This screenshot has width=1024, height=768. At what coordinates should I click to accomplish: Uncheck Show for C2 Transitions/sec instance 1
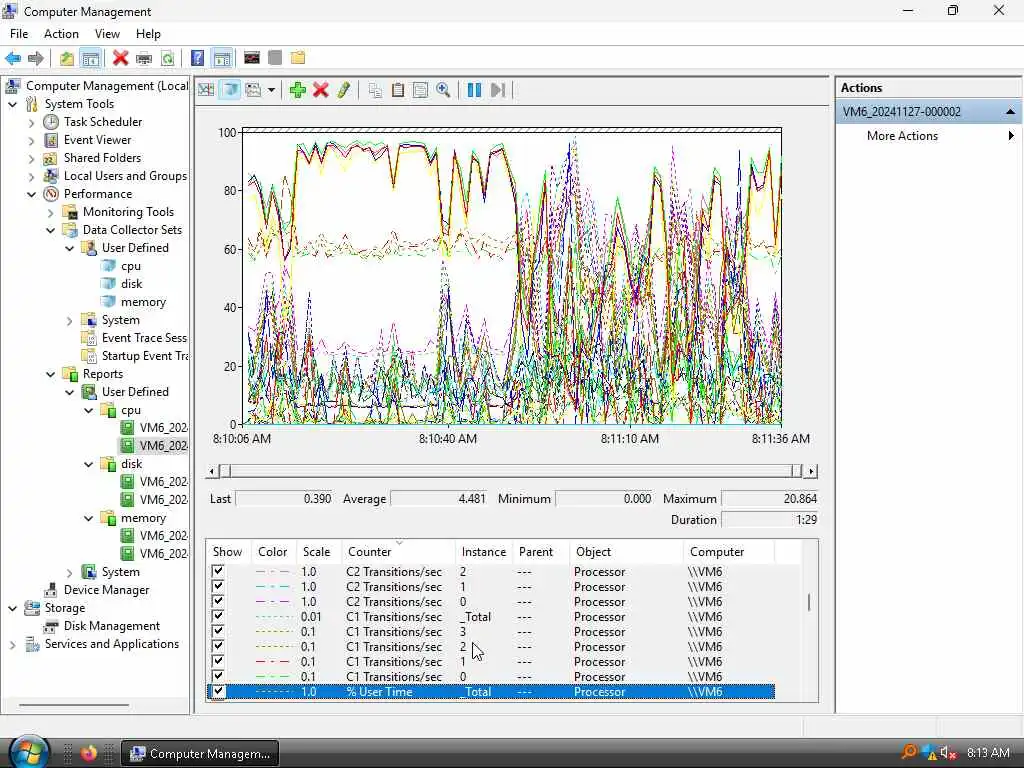218,586
